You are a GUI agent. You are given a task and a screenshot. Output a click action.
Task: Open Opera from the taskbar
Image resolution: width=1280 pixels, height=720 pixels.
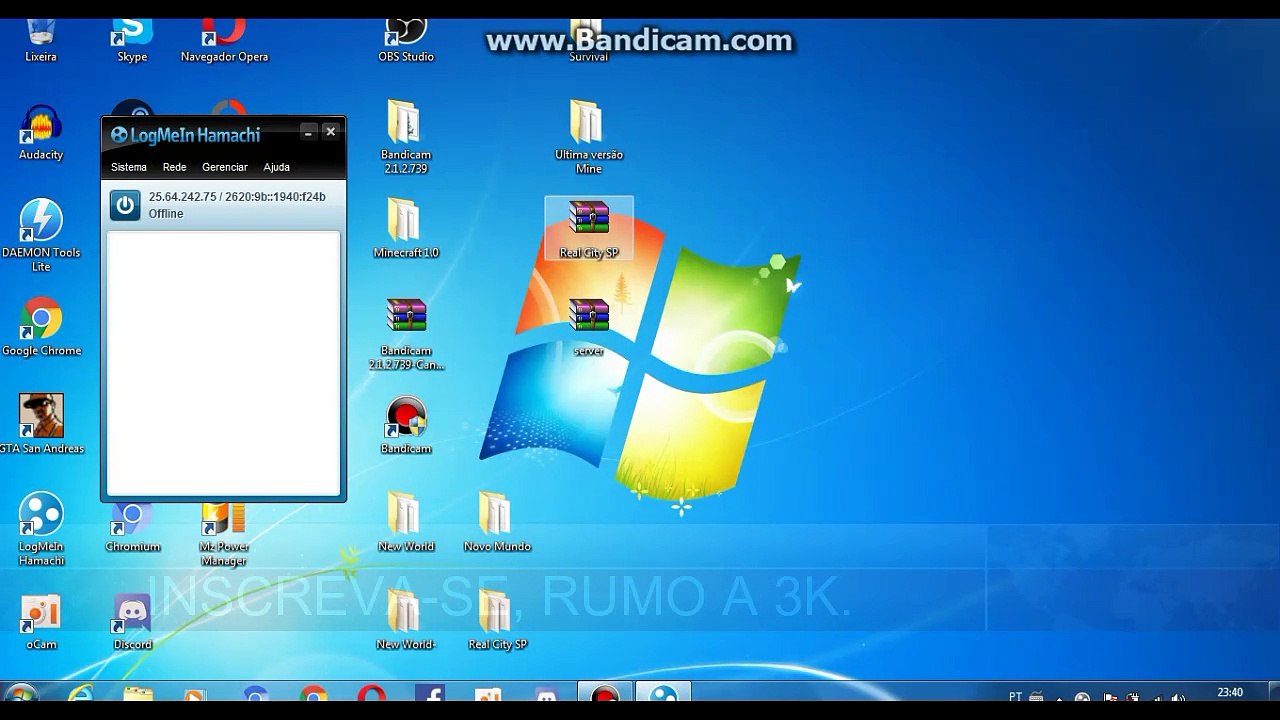click(371, 695)
